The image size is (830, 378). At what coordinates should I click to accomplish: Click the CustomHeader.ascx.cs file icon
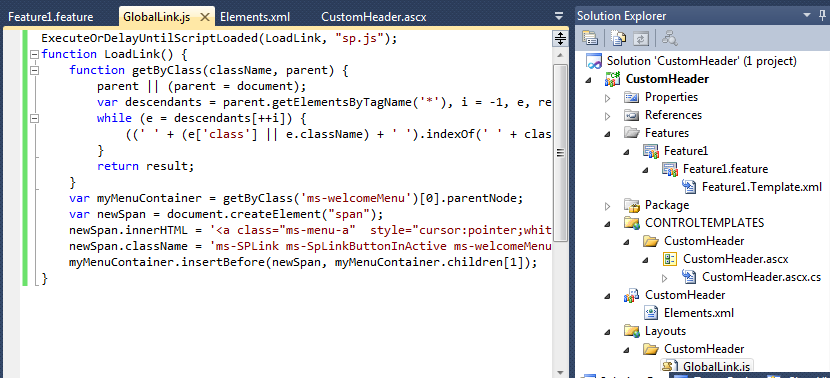coord(689,277)
